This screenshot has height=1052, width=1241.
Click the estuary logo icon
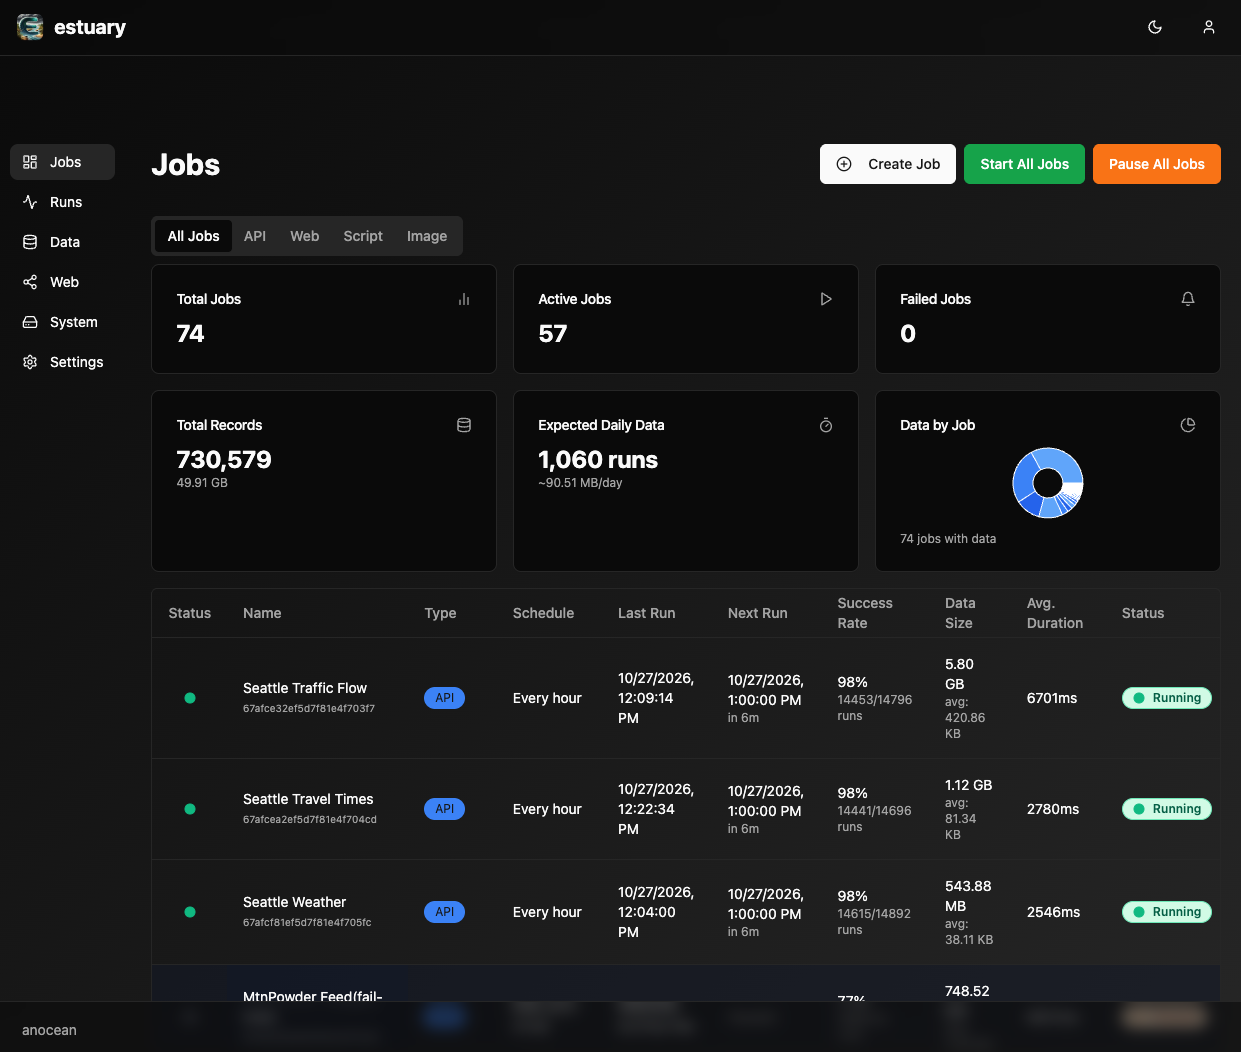pos(30,27)
